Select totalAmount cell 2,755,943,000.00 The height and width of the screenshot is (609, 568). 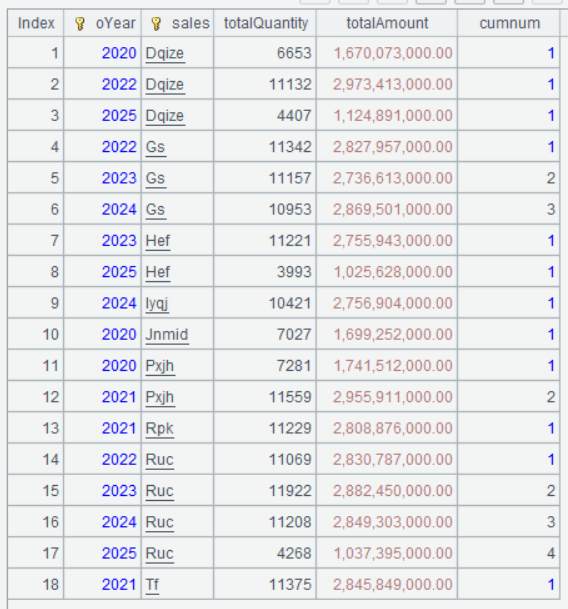[x=387, y=241]
